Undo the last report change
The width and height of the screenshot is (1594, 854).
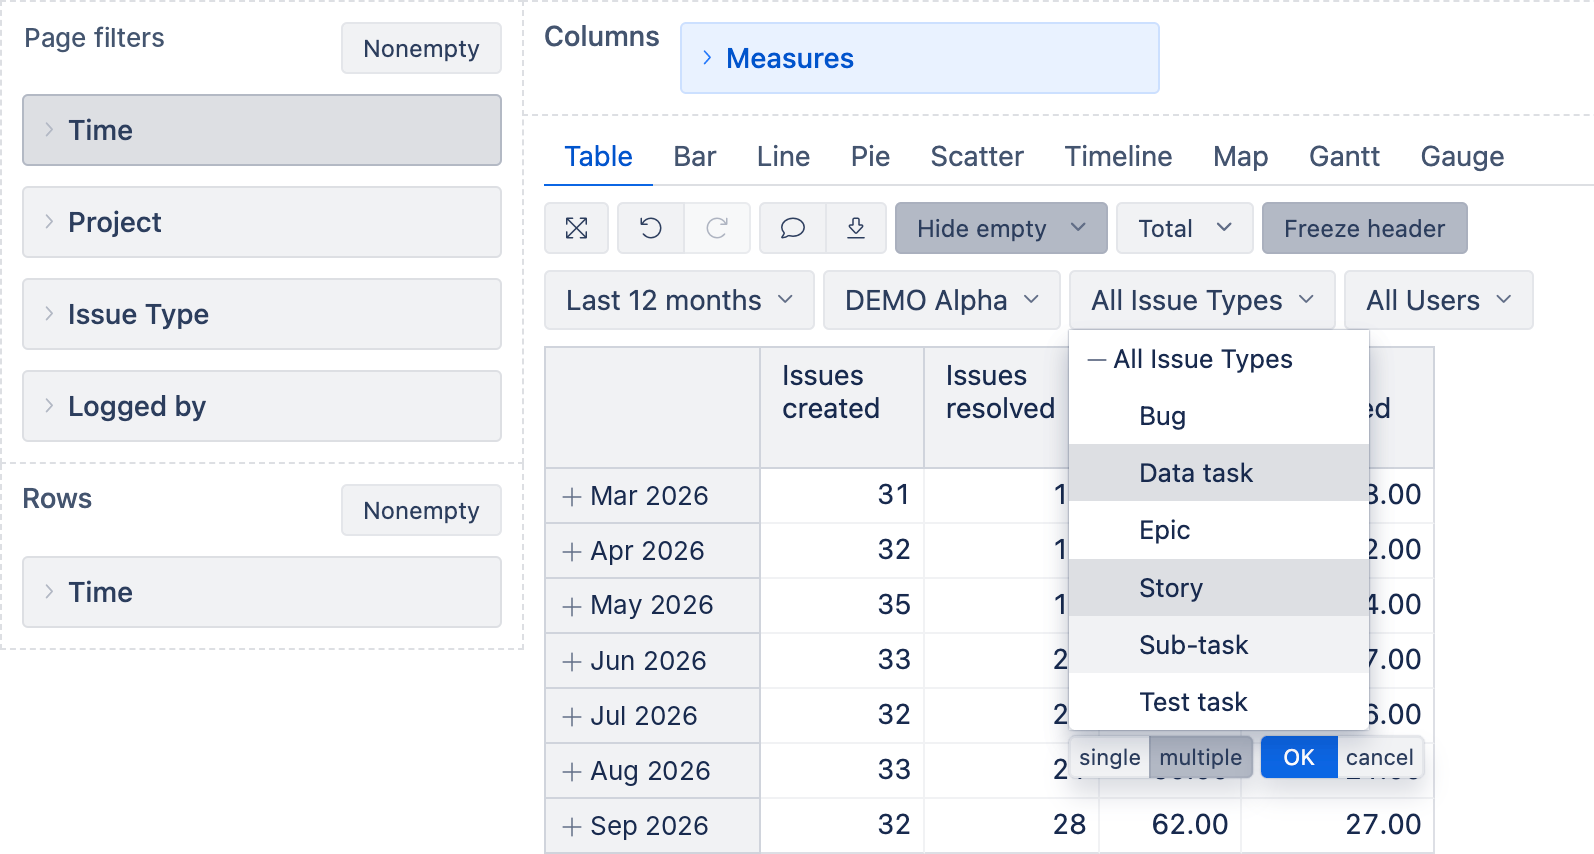click(651, 228)
